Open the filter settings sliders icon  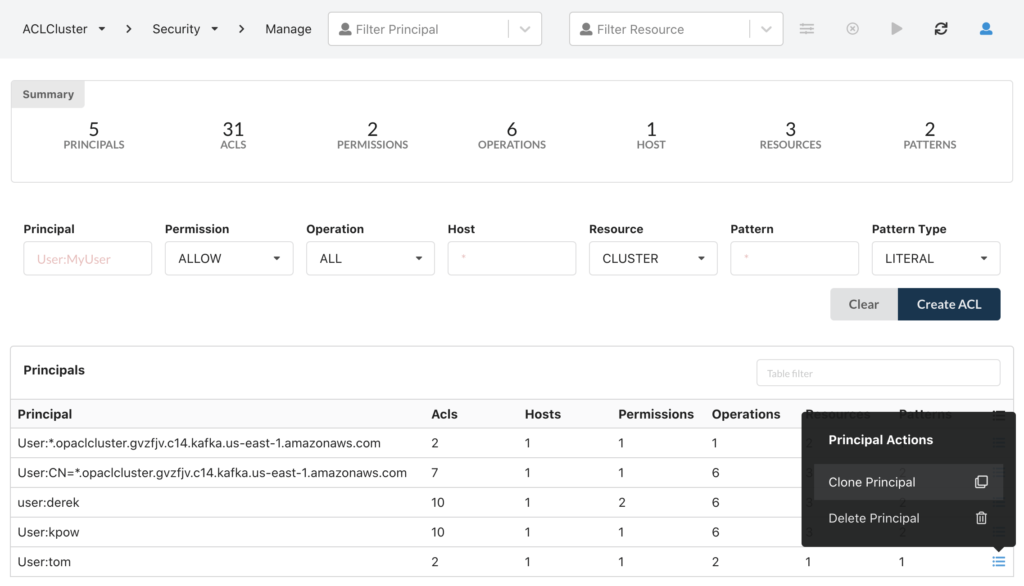tap(807, 28)
